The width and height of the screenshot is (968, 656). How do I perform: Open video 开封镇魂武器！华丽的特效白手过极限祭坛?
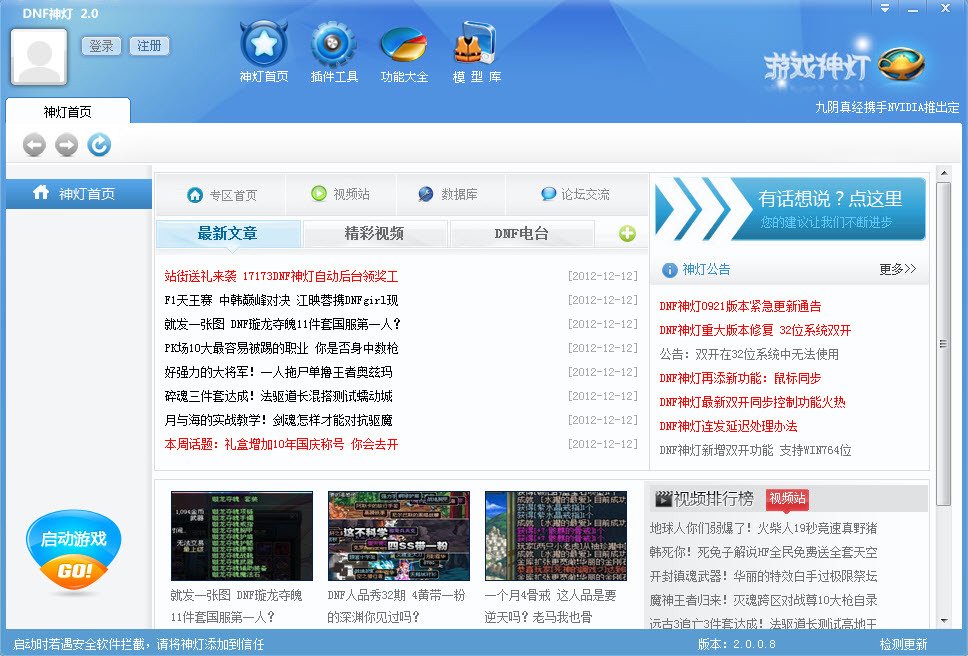763,576
